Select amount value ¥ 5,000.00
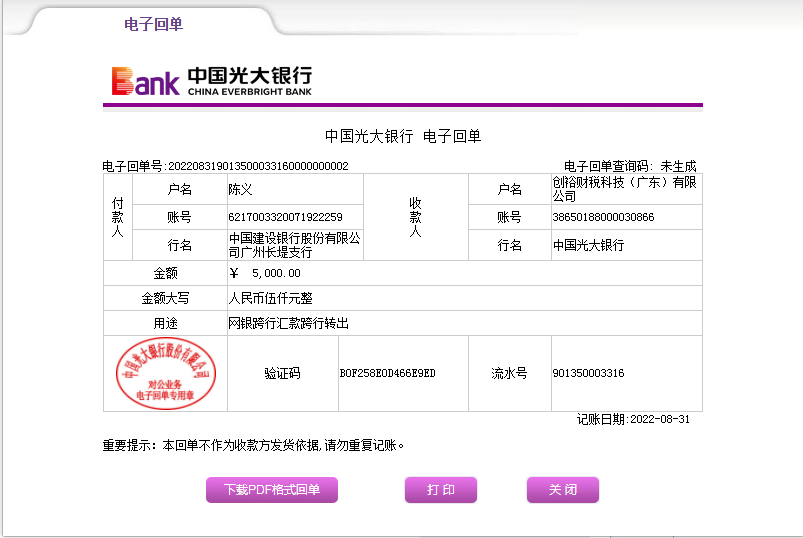 pyautogui.click(x=265, y=273)
